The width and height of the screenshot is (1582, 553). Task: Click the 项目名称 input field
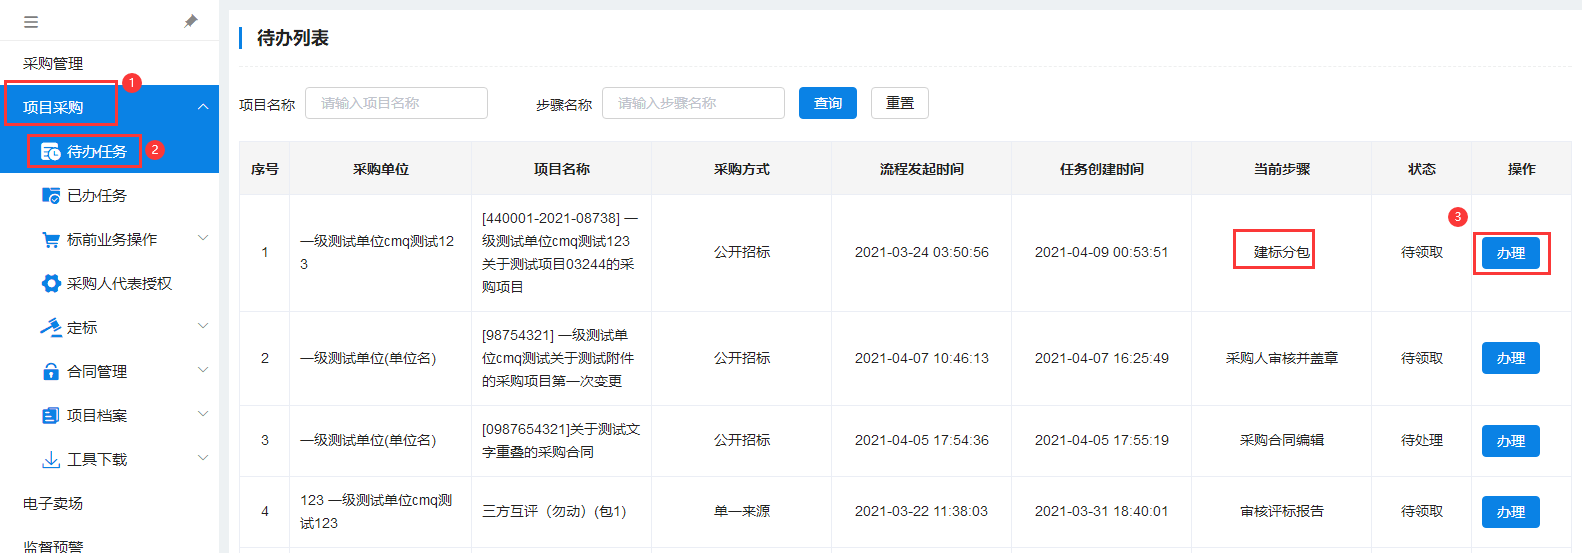pos(396,103)
